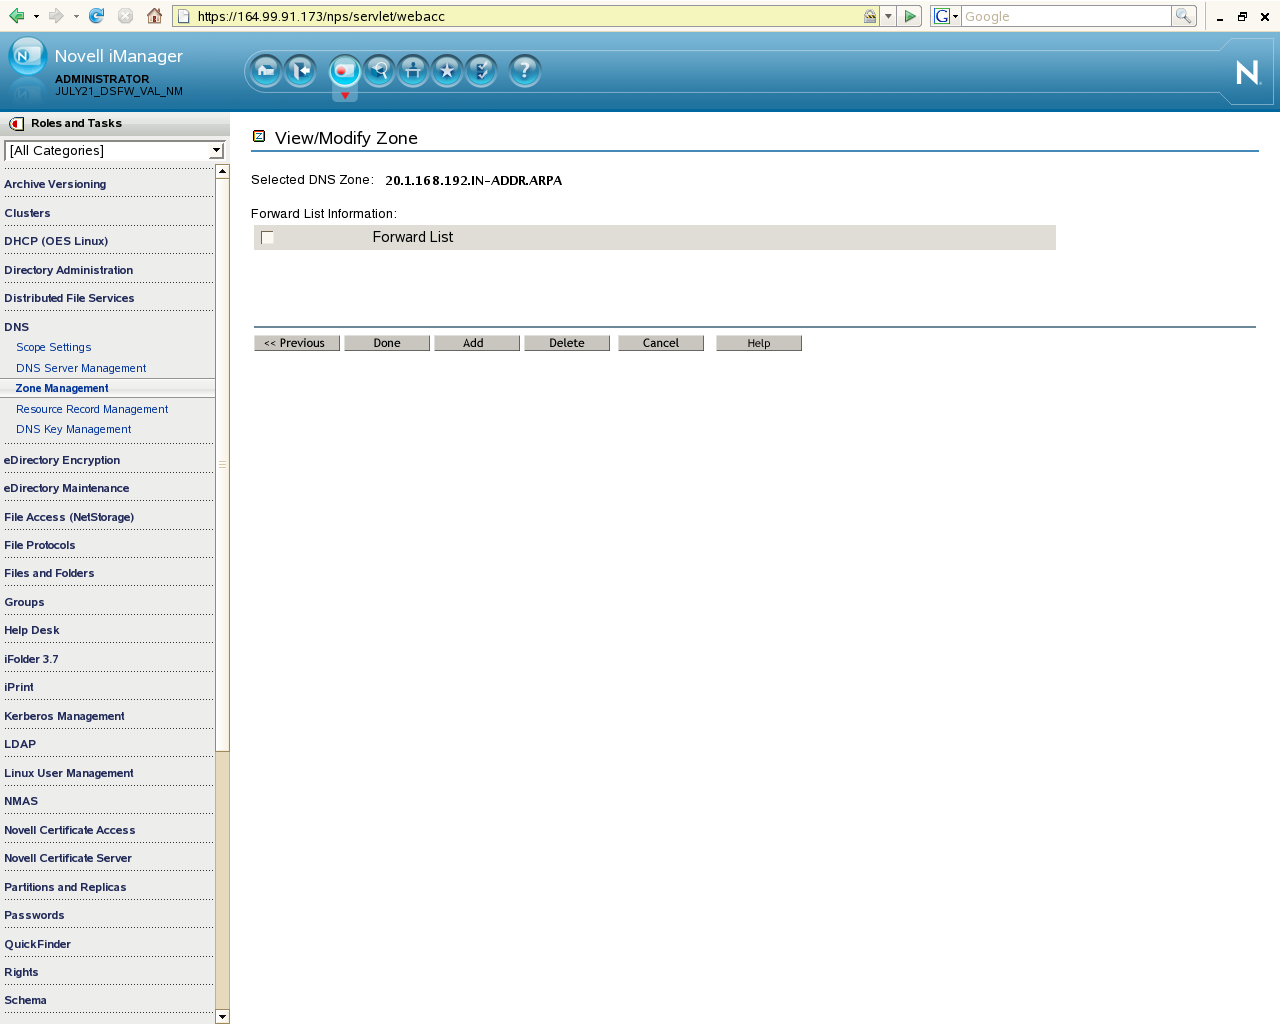Expand the Novell Certificate Server category
This screenshot has height=1024, width=1280.
point(68,858)
